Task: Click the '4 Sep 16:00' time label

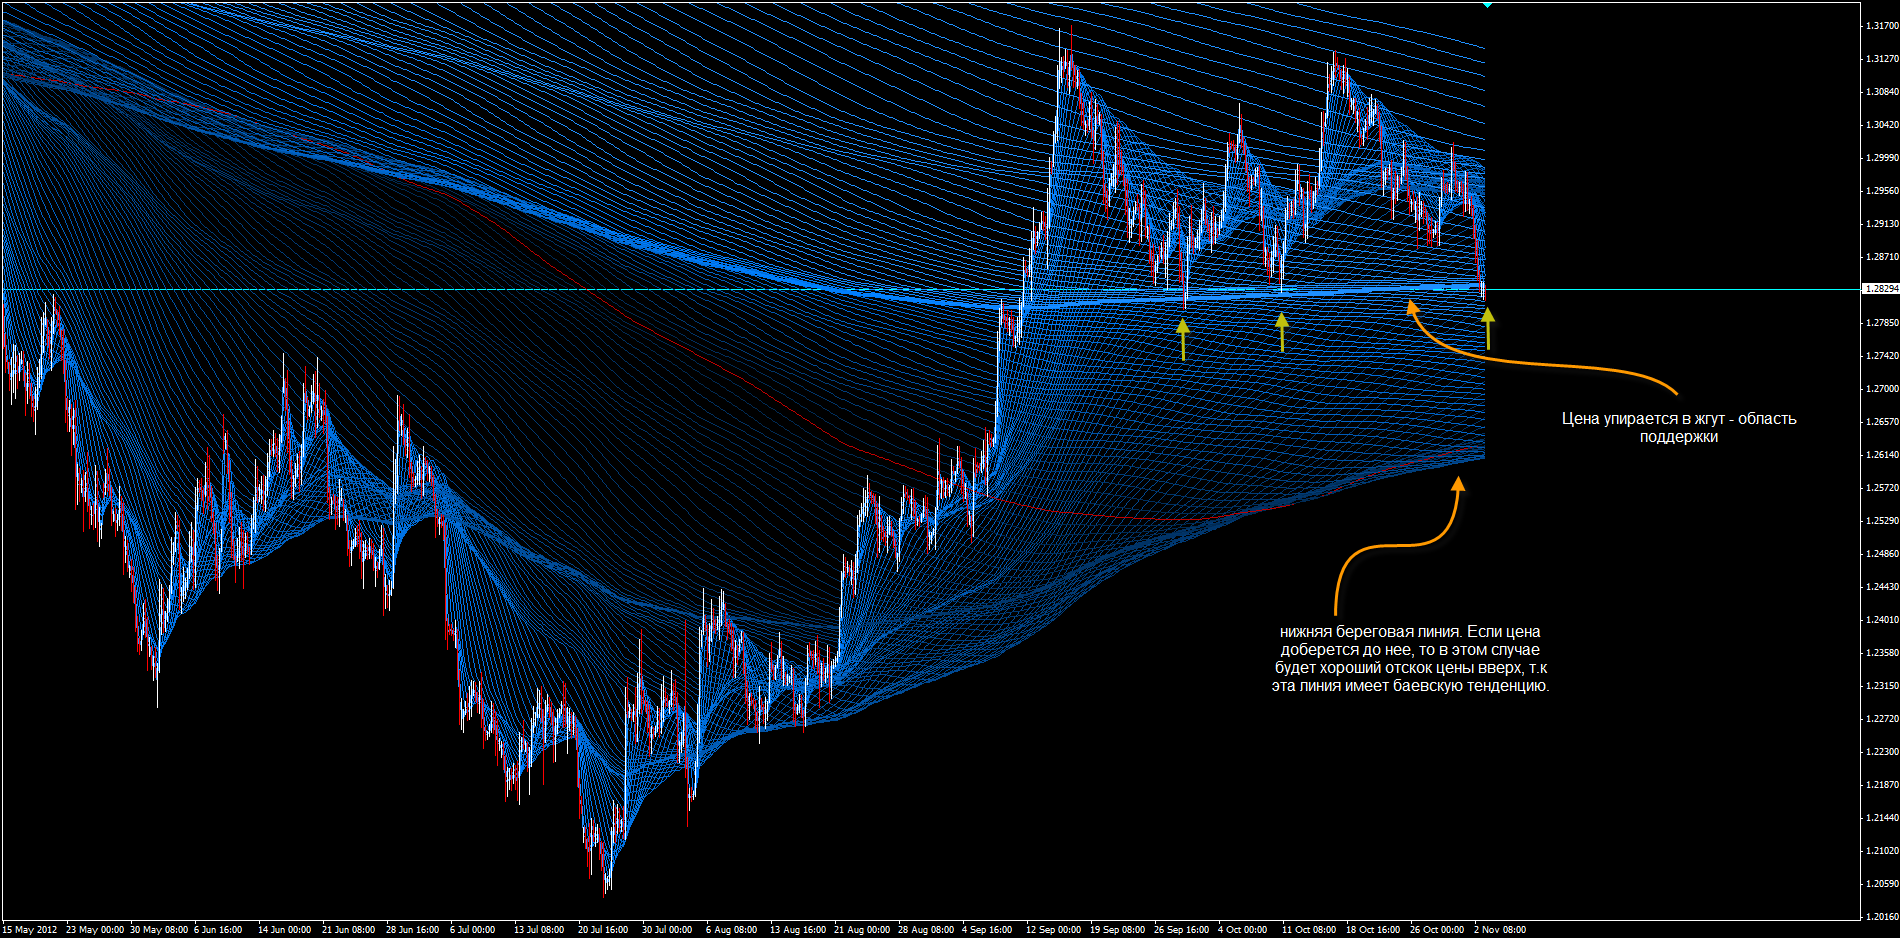Action: click(x=988, y=930)
